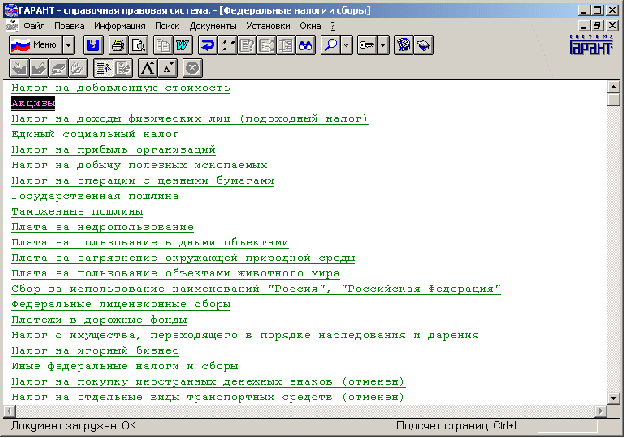Open link Налог на добавленную стоимость

click(121, 88)
